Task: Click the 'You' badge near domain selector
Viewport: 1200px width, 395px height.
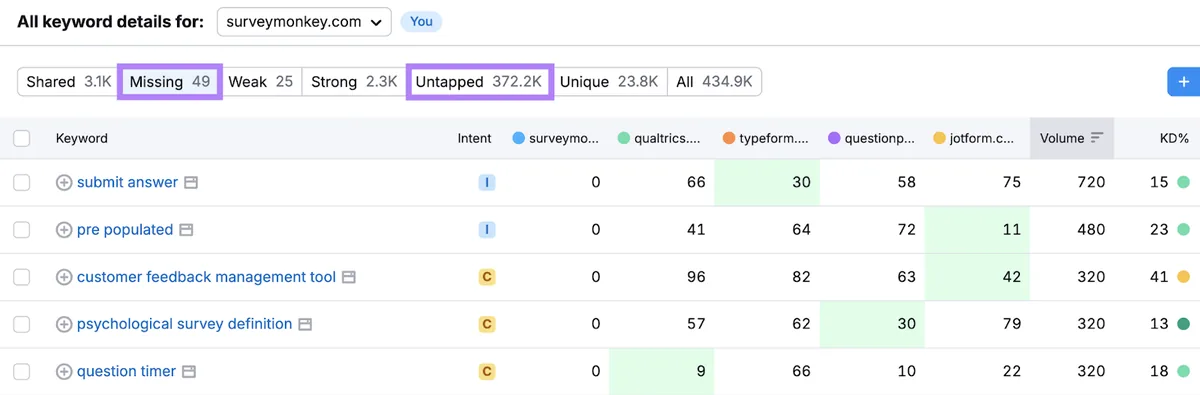Action: click(x=421, y=21)
